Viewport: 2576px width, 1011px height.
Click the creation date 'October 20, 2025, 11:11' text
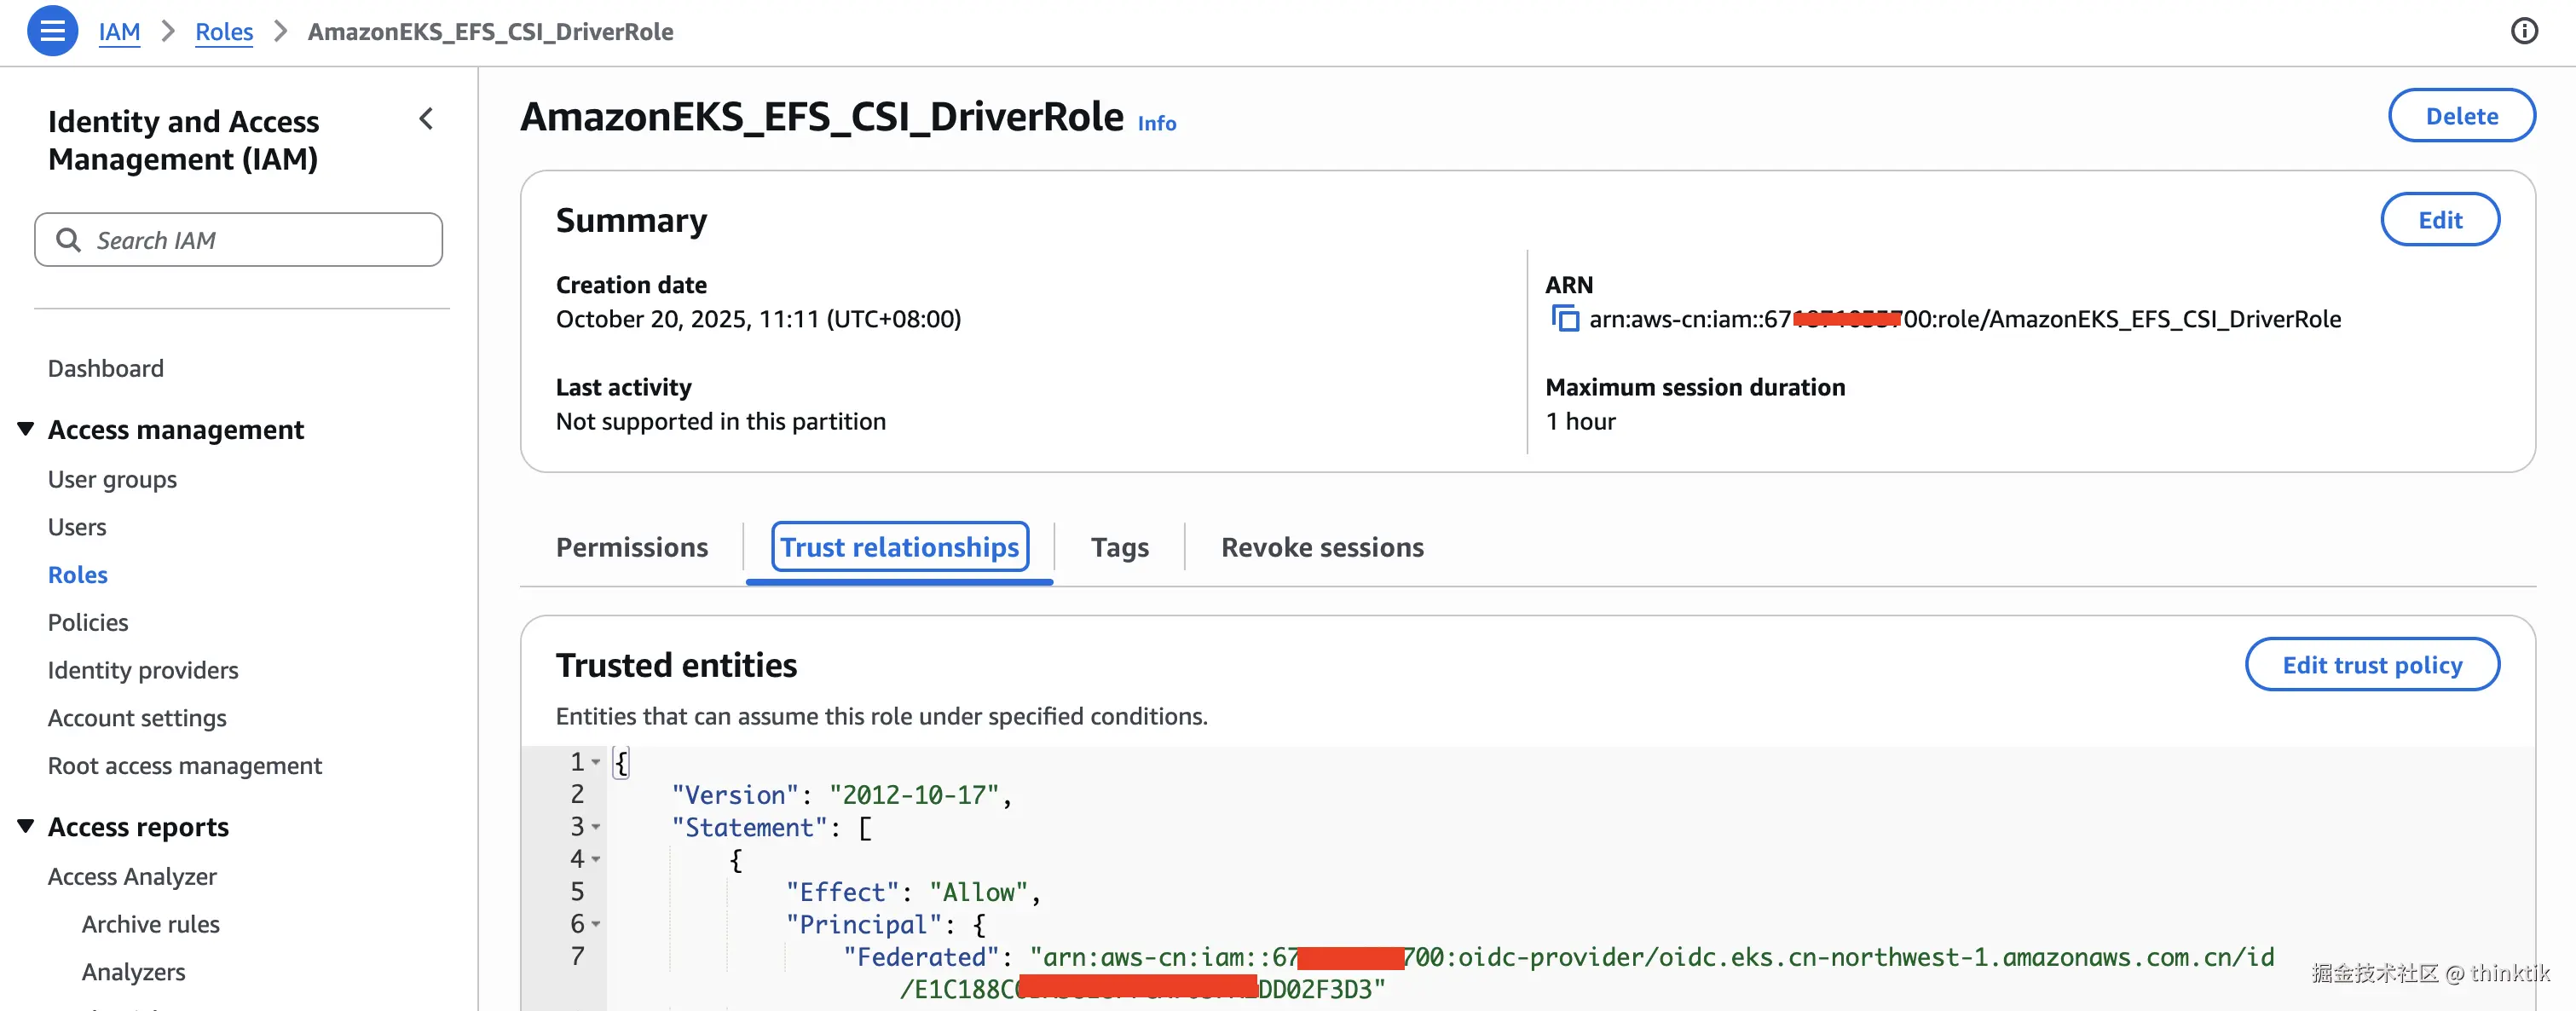click(x=758, y=319)
